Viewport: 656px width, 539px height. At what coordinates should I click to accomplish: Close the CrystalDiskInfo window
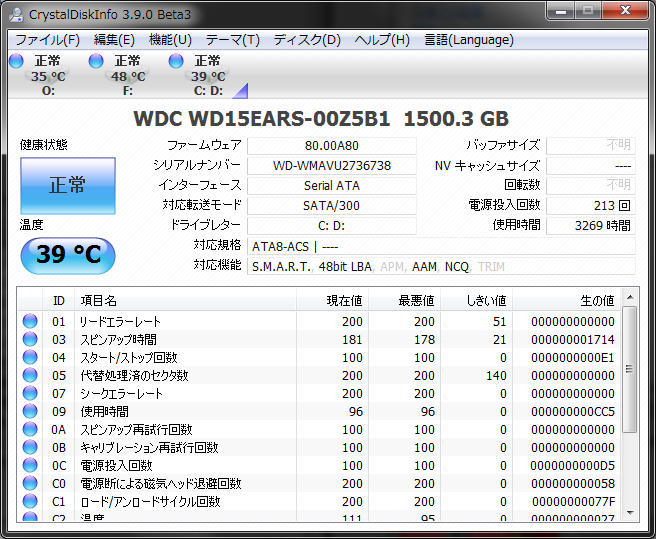pyautogui.click(x=625, y=10)
